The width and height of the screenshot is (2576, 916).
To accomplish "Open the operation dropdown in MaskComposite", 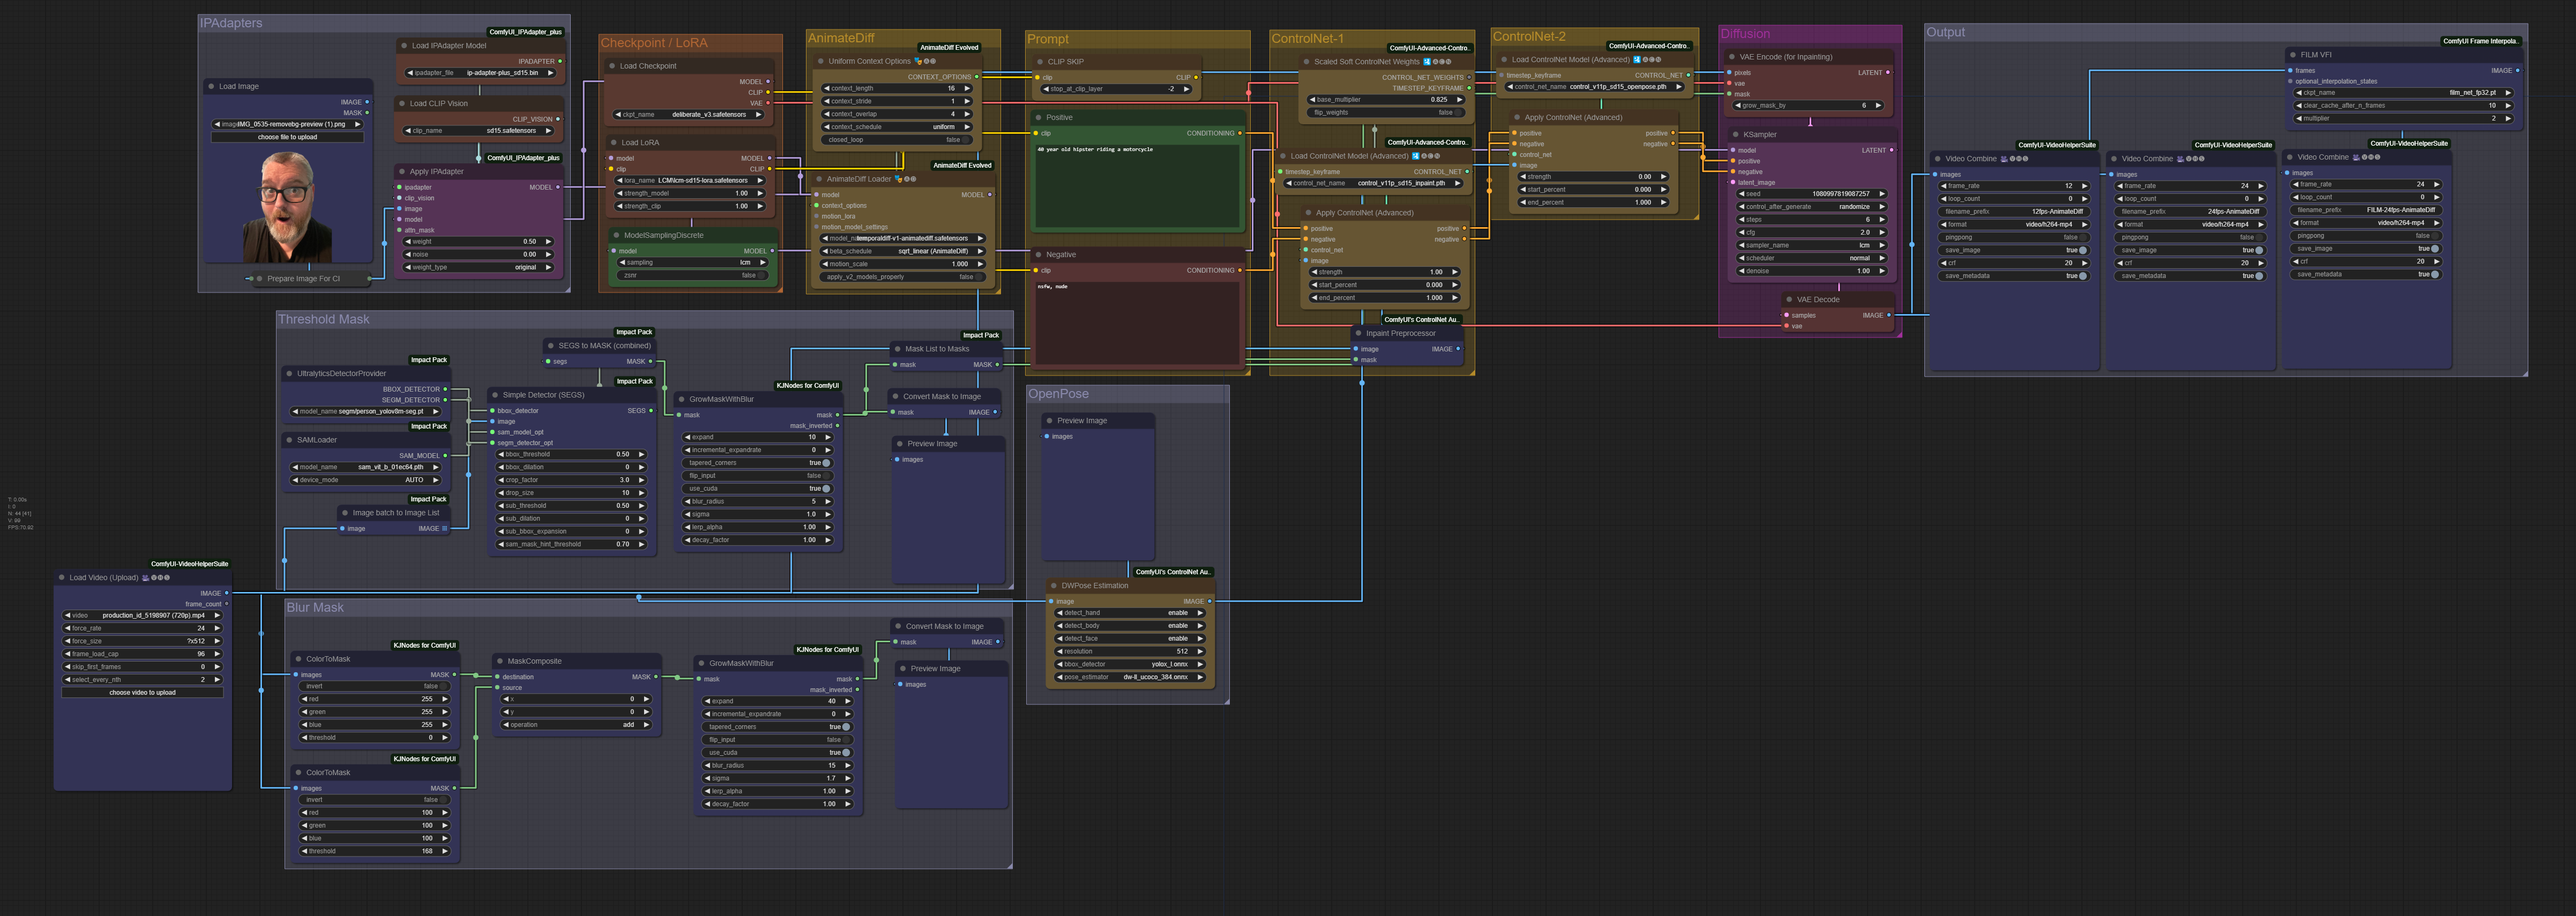I will point(577,725).
